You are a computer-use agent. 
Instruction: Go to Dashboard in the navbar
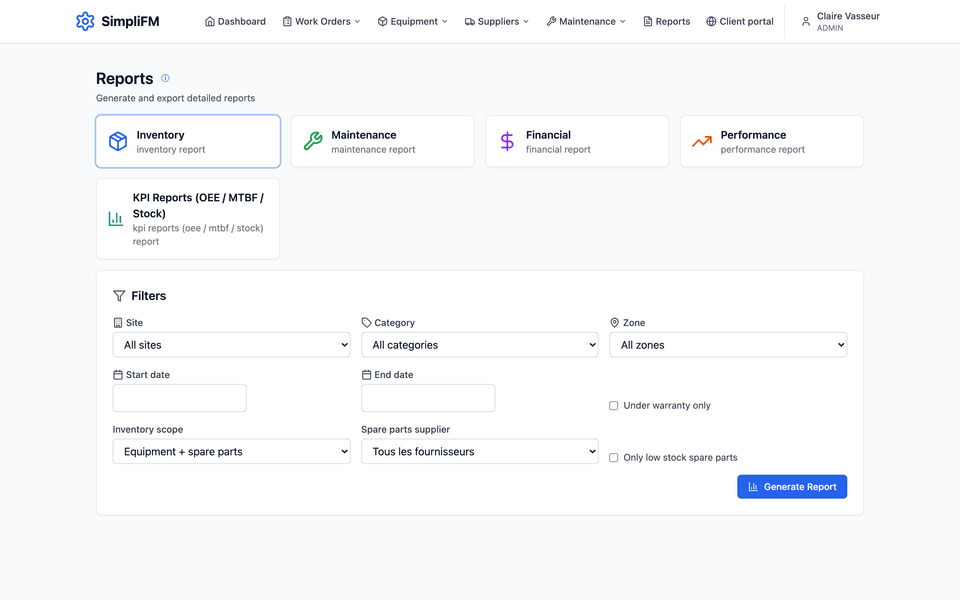pos(235,21)
